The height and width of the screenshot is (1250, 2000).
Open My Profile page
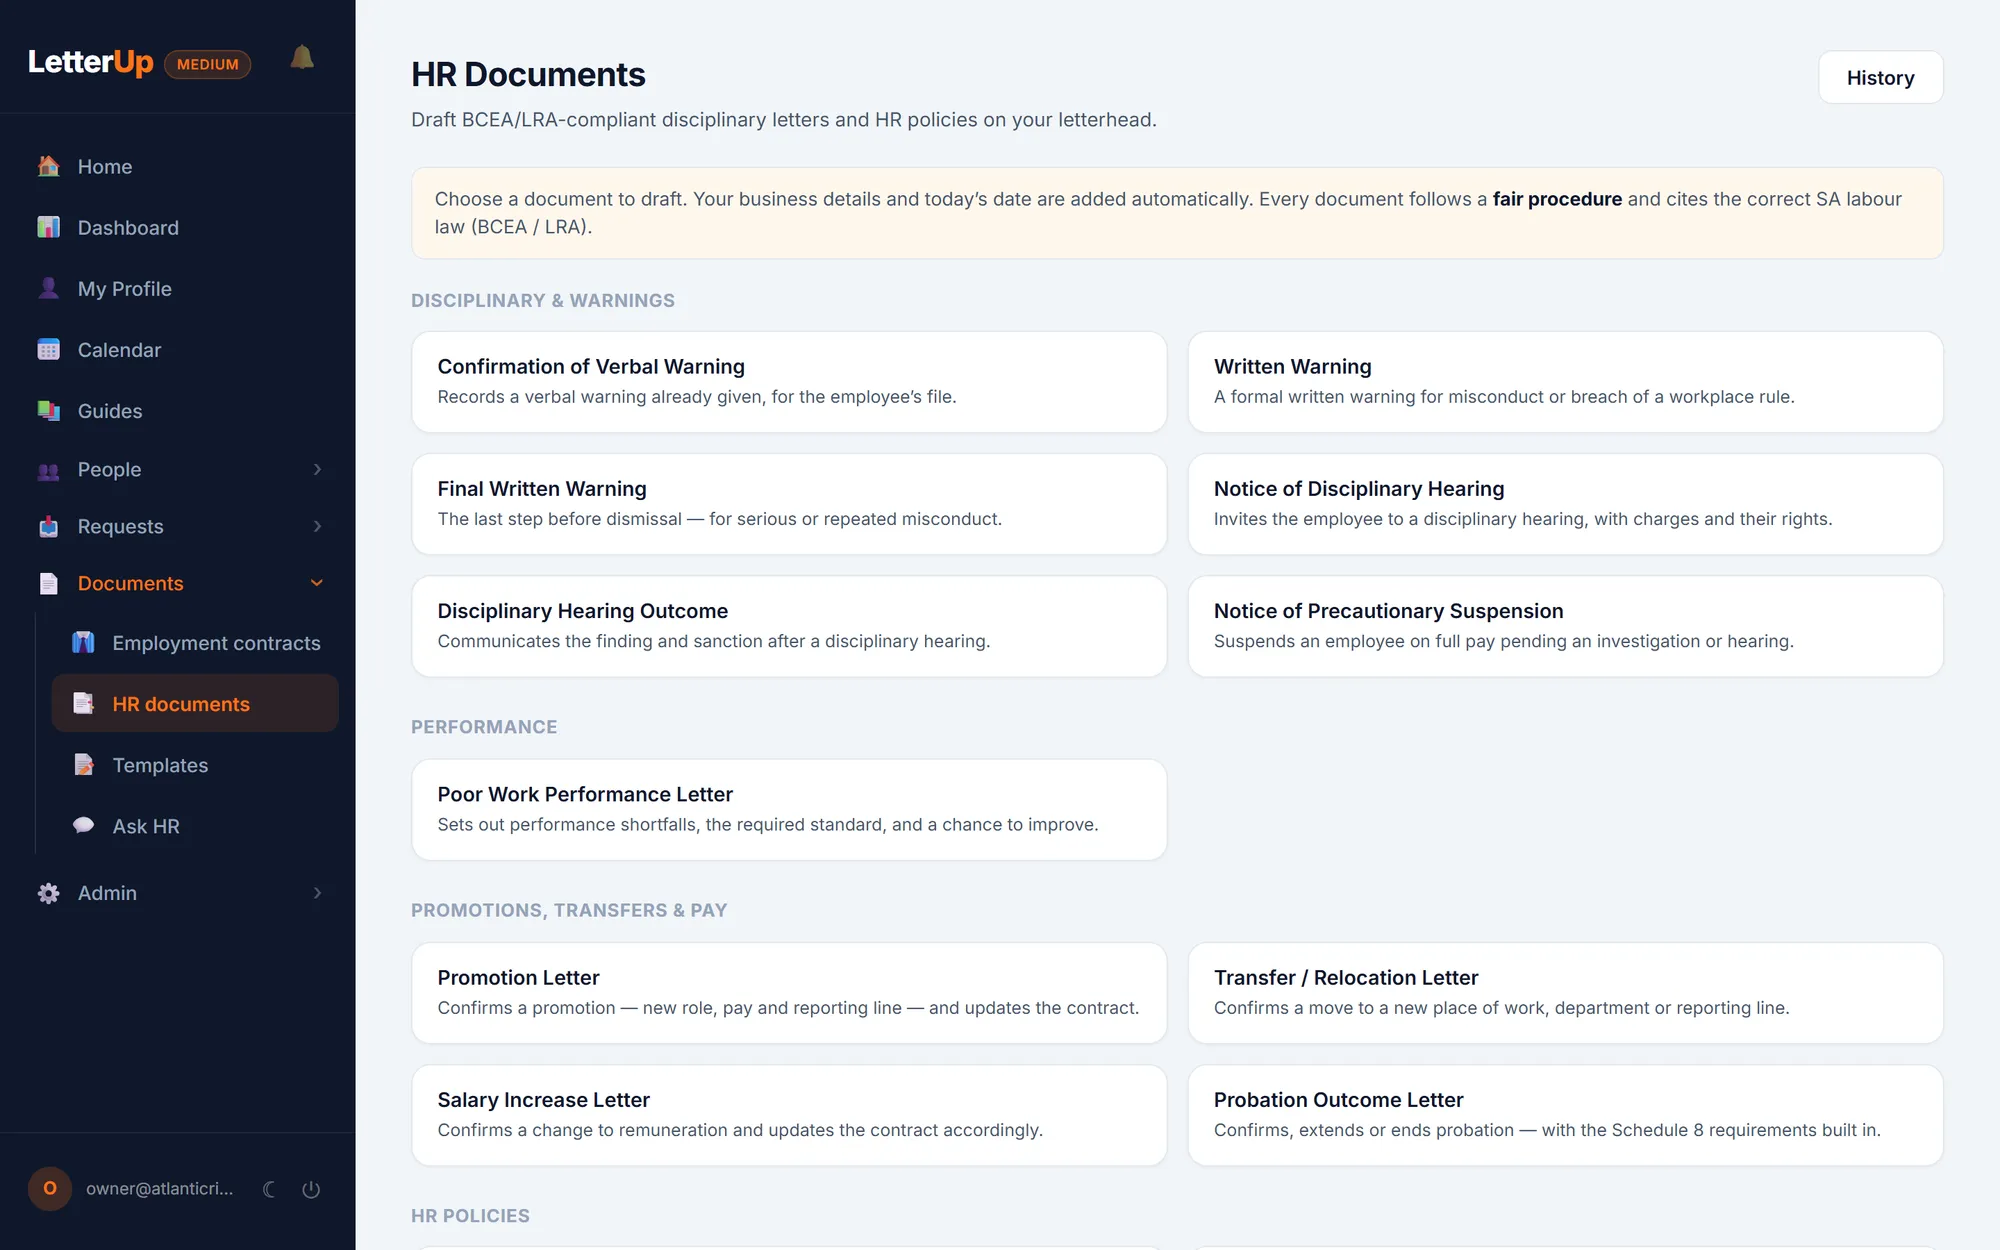tap(178, 288)
